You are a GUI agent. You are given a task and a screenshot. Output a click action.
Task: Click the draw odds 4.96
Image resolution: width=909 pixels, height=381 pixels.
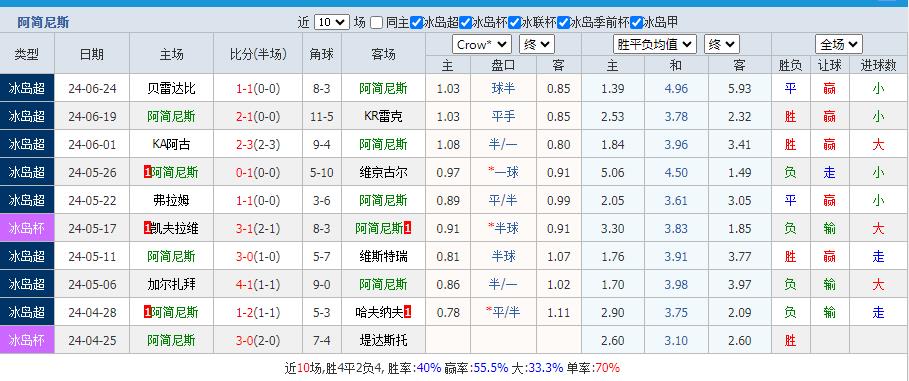[676, 89]
